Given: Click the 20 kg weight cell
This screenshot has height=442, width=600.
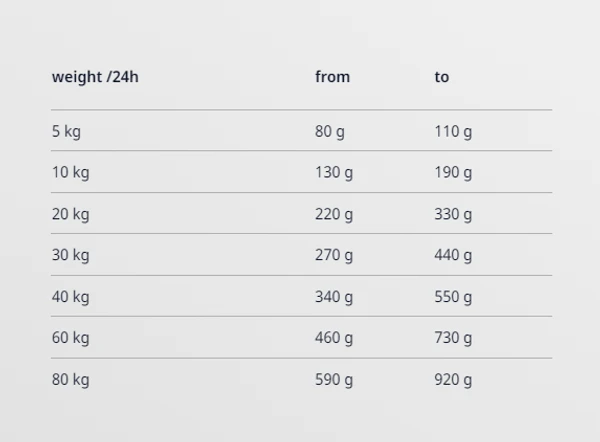Looking at the screenshot, I should tap(70, 214).
